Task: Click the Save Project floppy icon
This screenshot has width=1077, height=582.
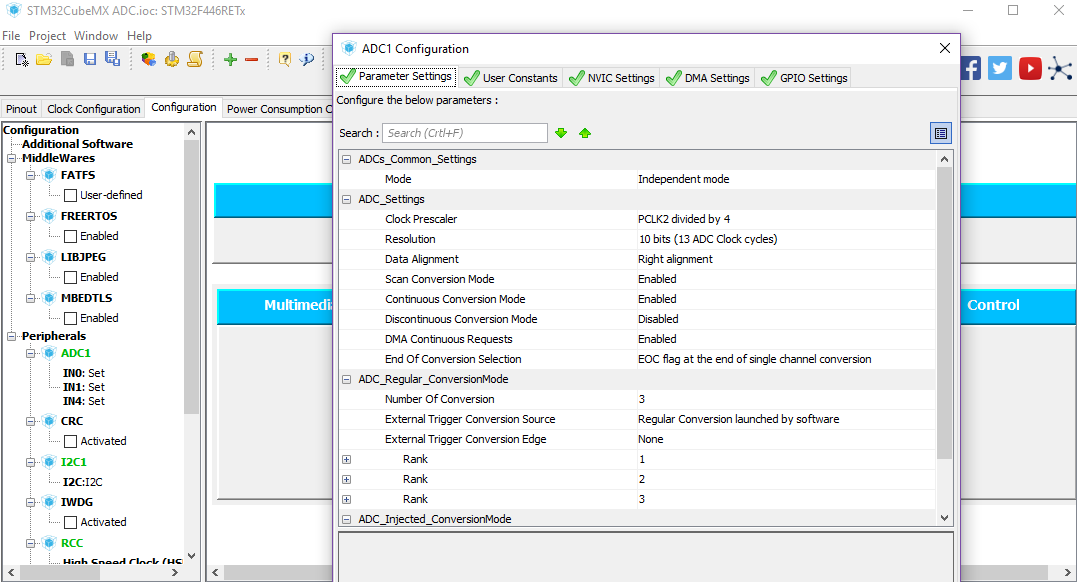Action: 90,60
